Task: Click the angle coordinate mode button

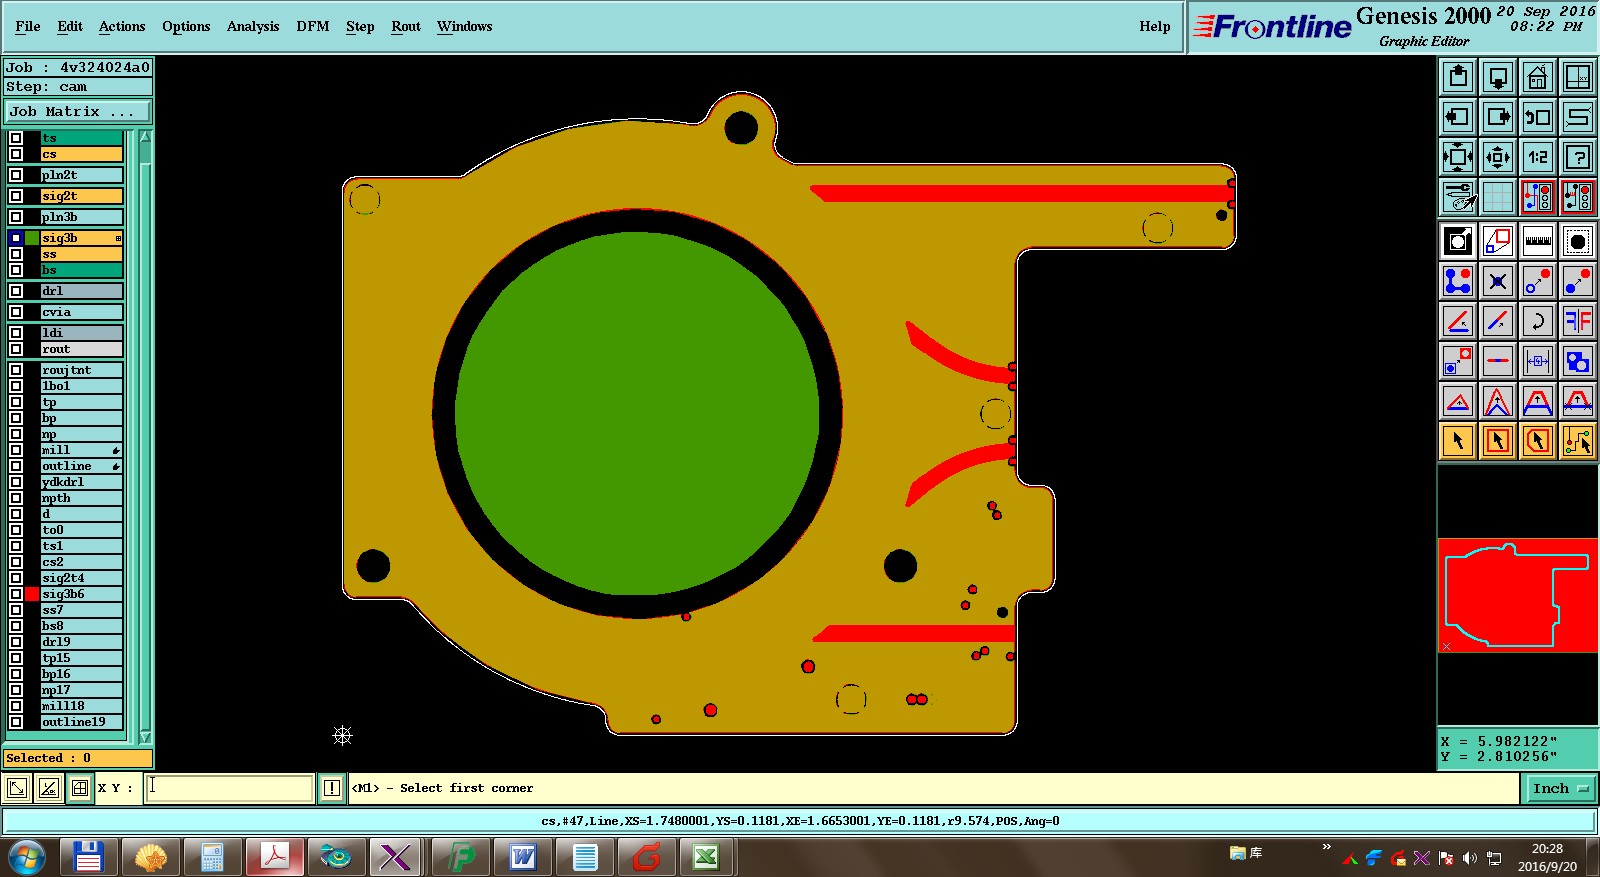Action: coord(49,788)
